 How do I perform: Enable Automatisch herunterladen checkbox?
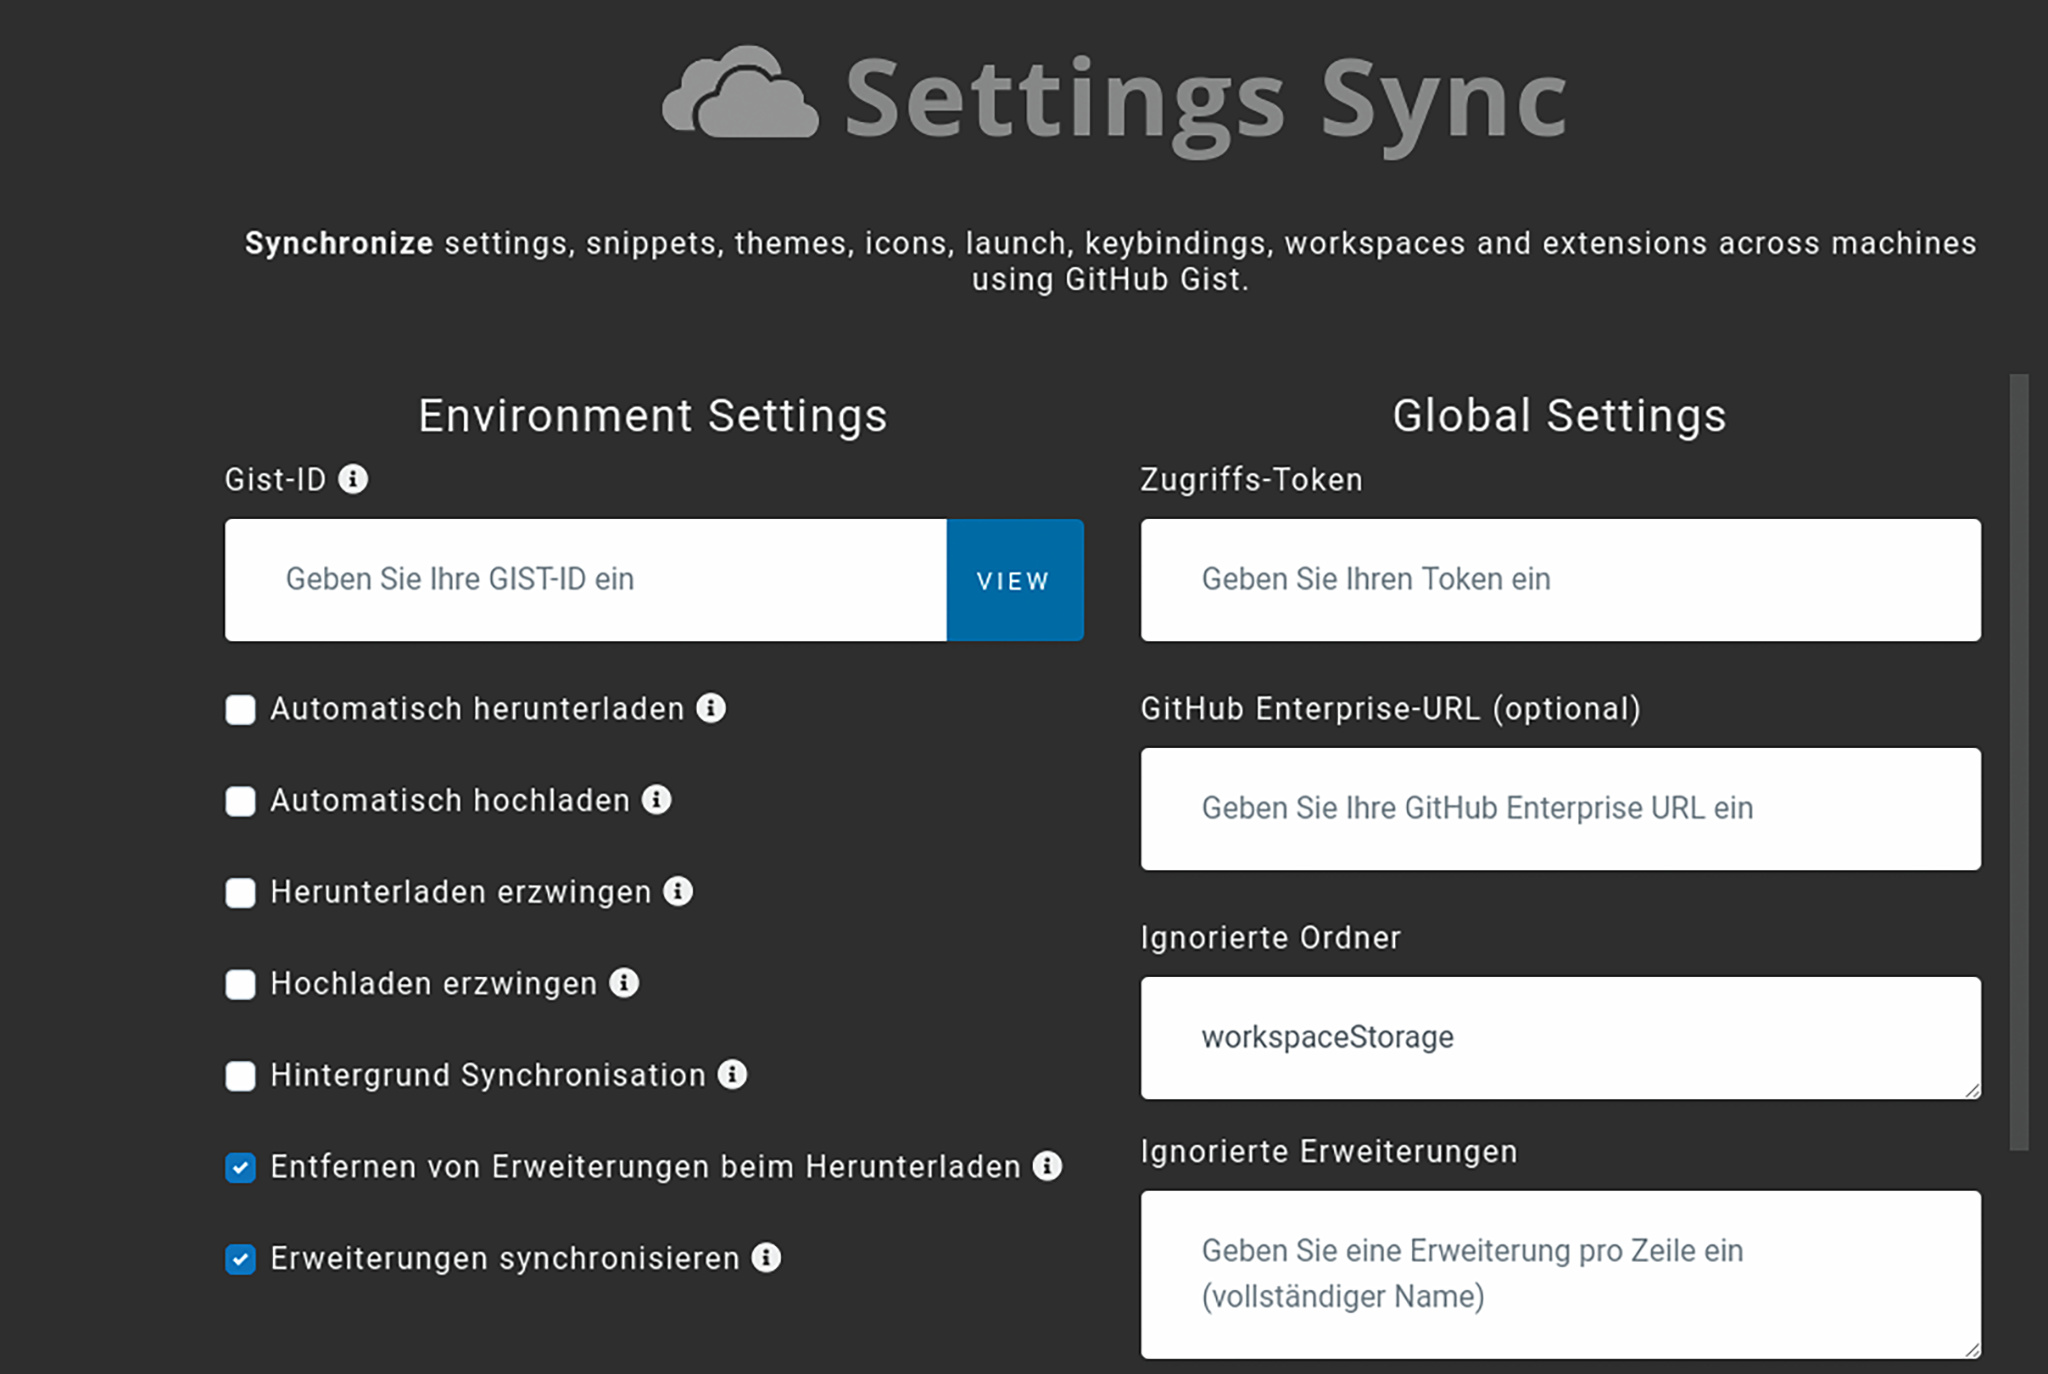[240, 710]
